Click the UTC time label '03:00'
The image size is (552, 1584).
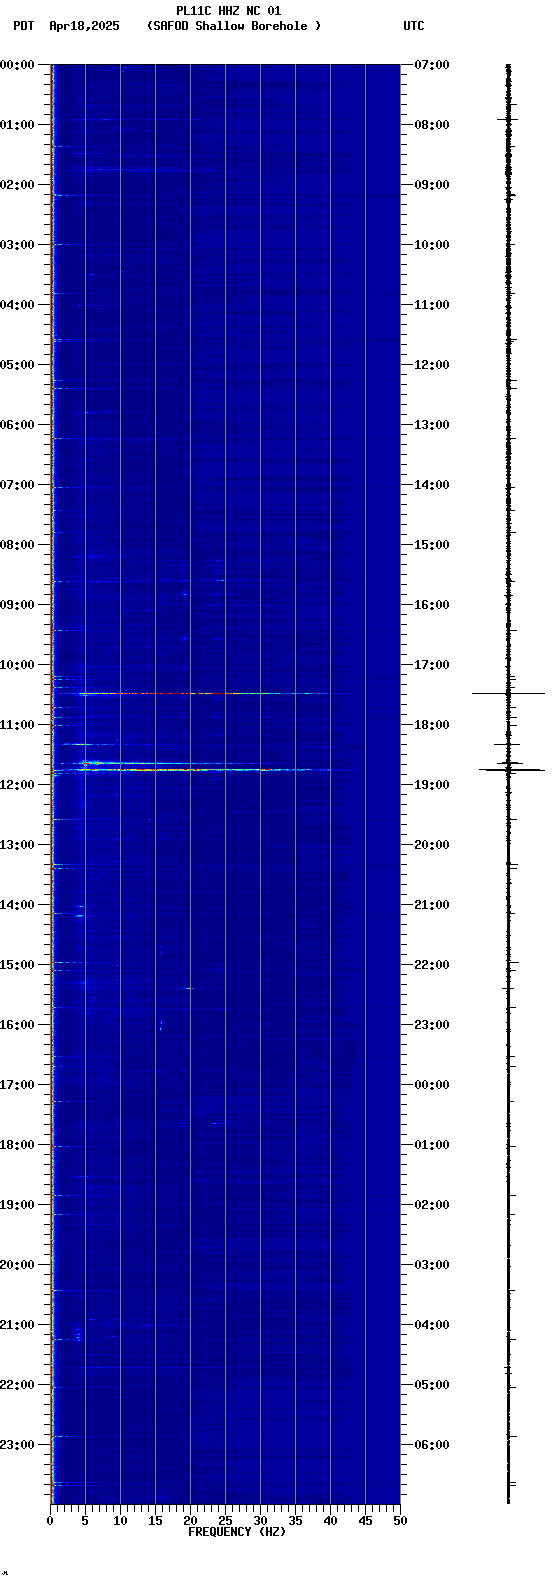coord(432,1265)
